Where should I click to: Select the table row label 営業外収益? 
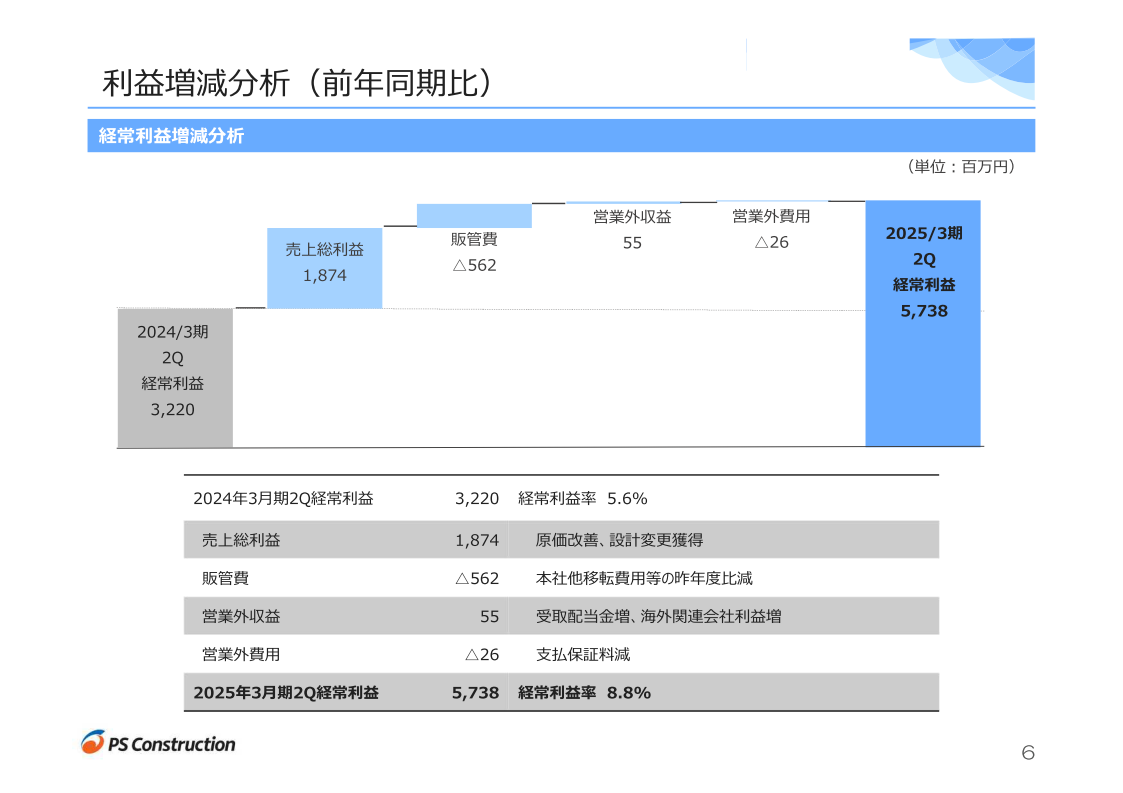pyautogui.click(x=241, y=616)
